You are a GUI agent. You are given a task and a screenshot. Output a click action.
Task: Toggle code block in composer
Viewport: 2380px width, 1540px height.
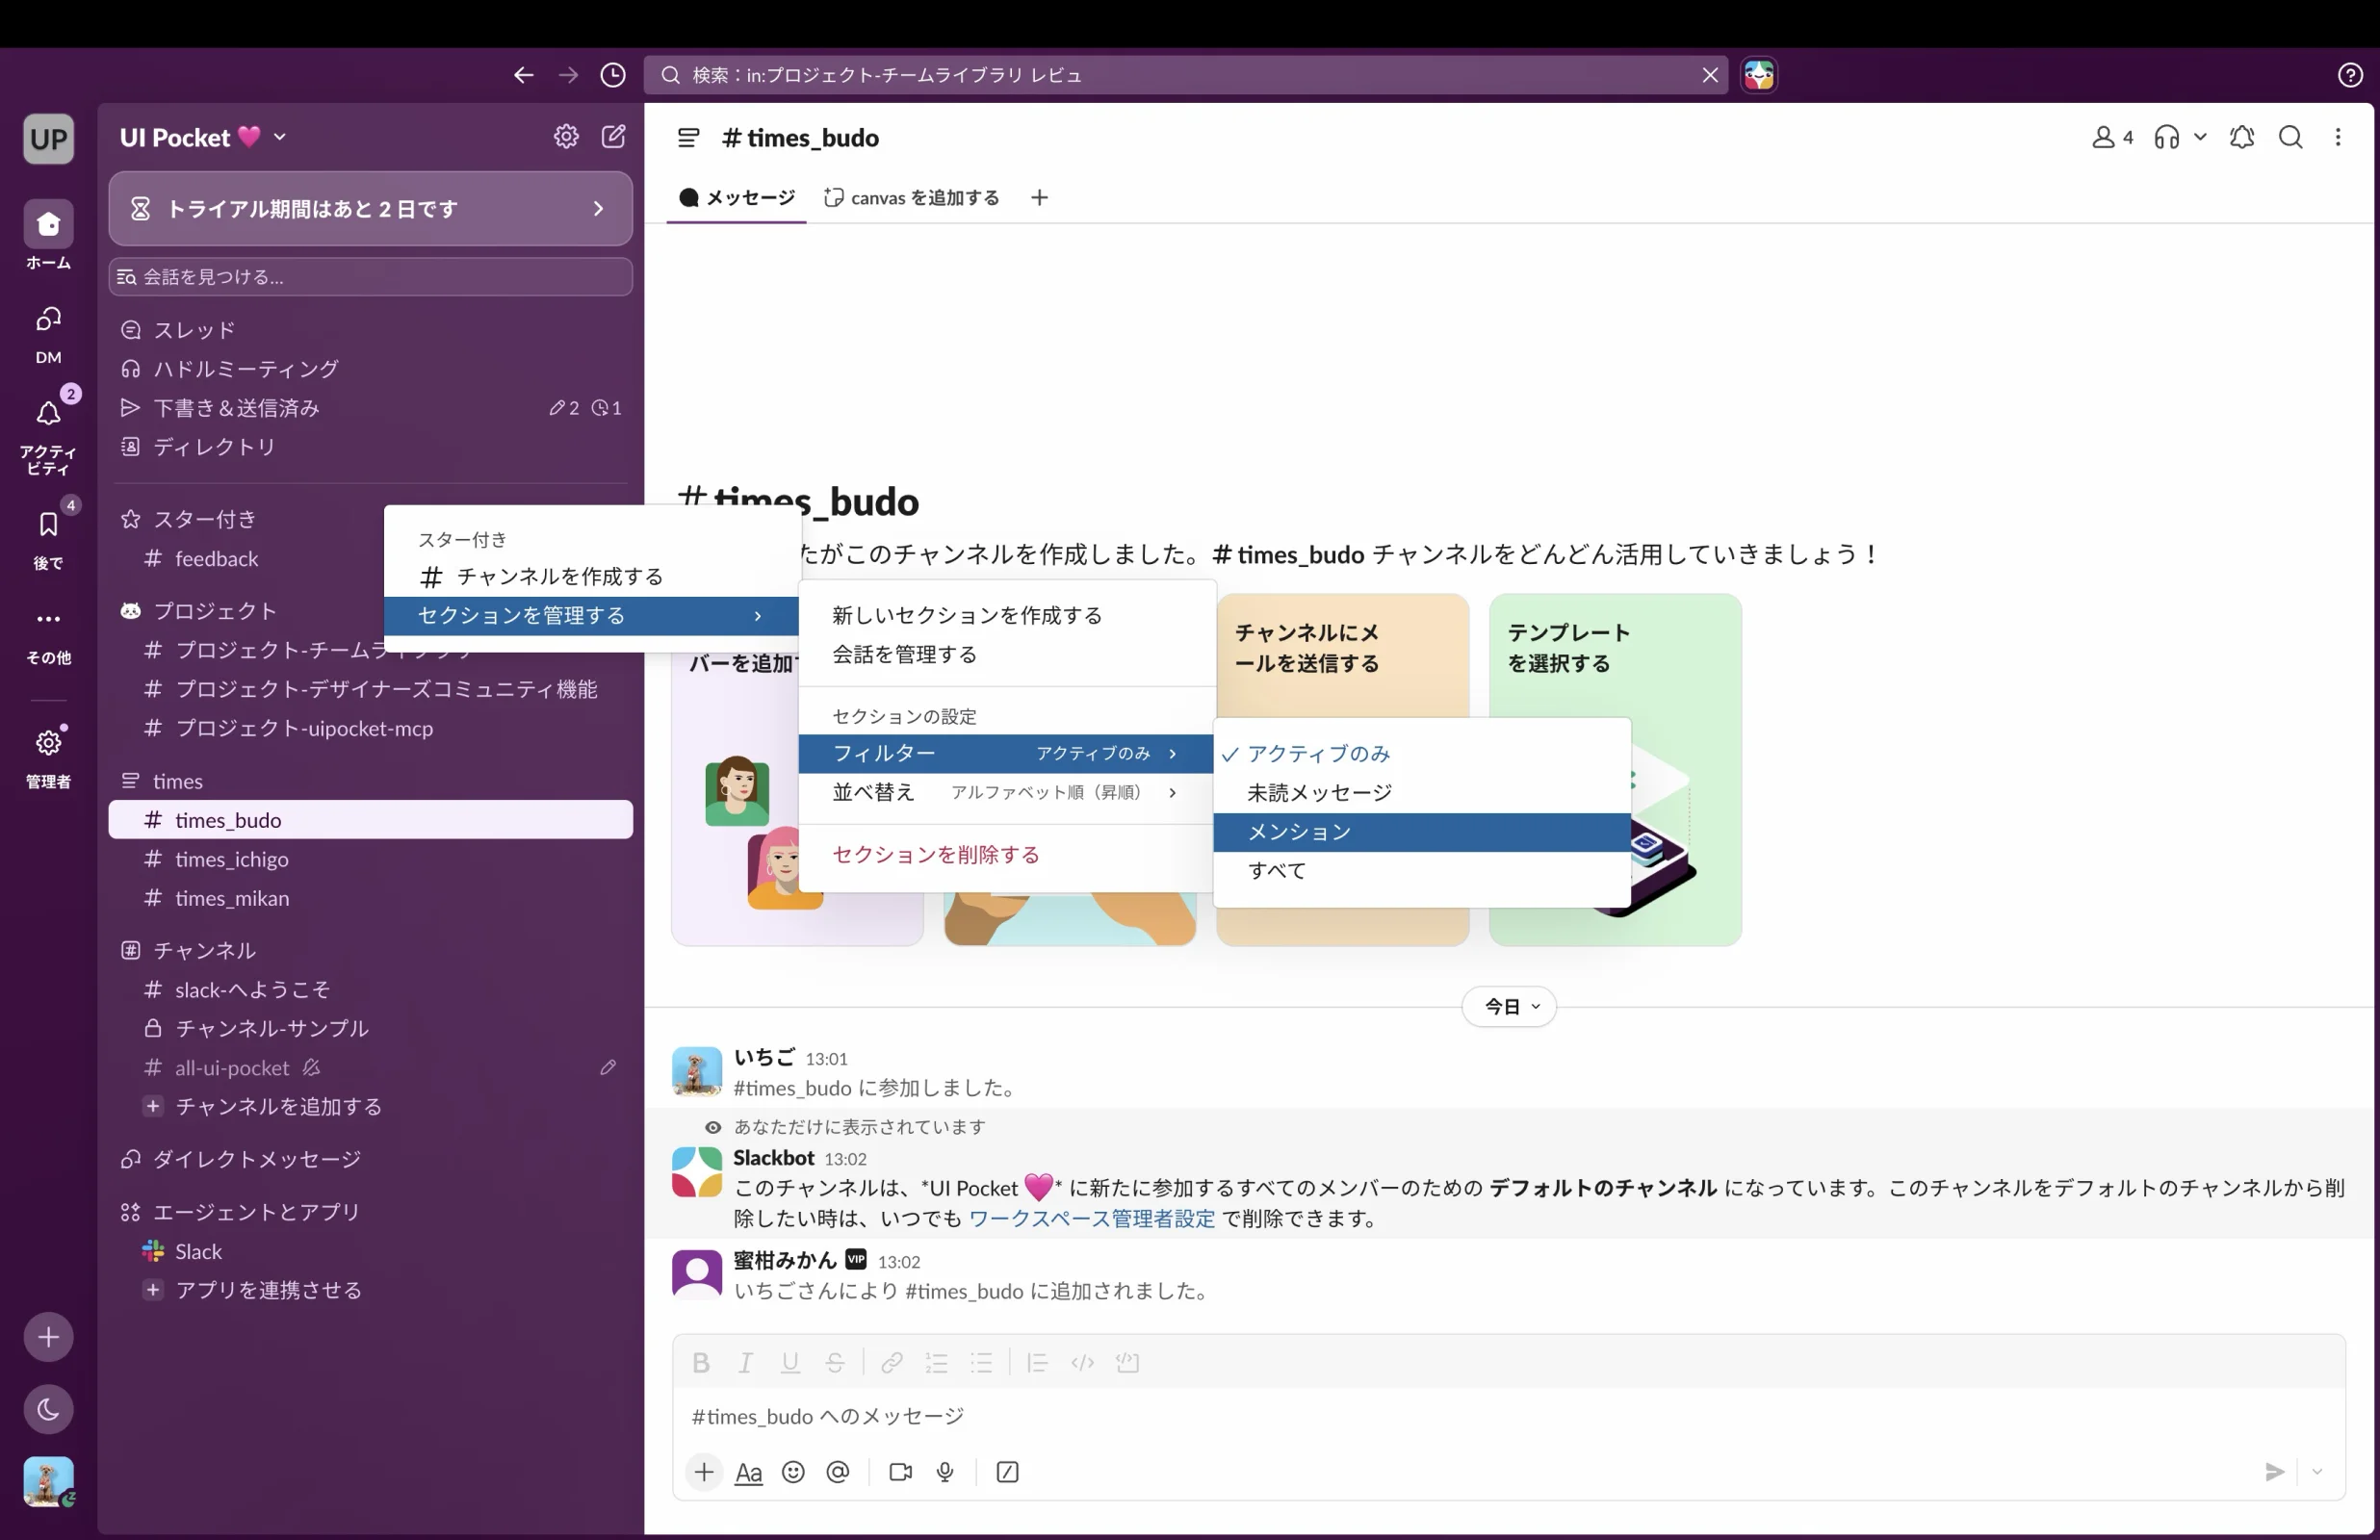[x=1127, y=1362]
